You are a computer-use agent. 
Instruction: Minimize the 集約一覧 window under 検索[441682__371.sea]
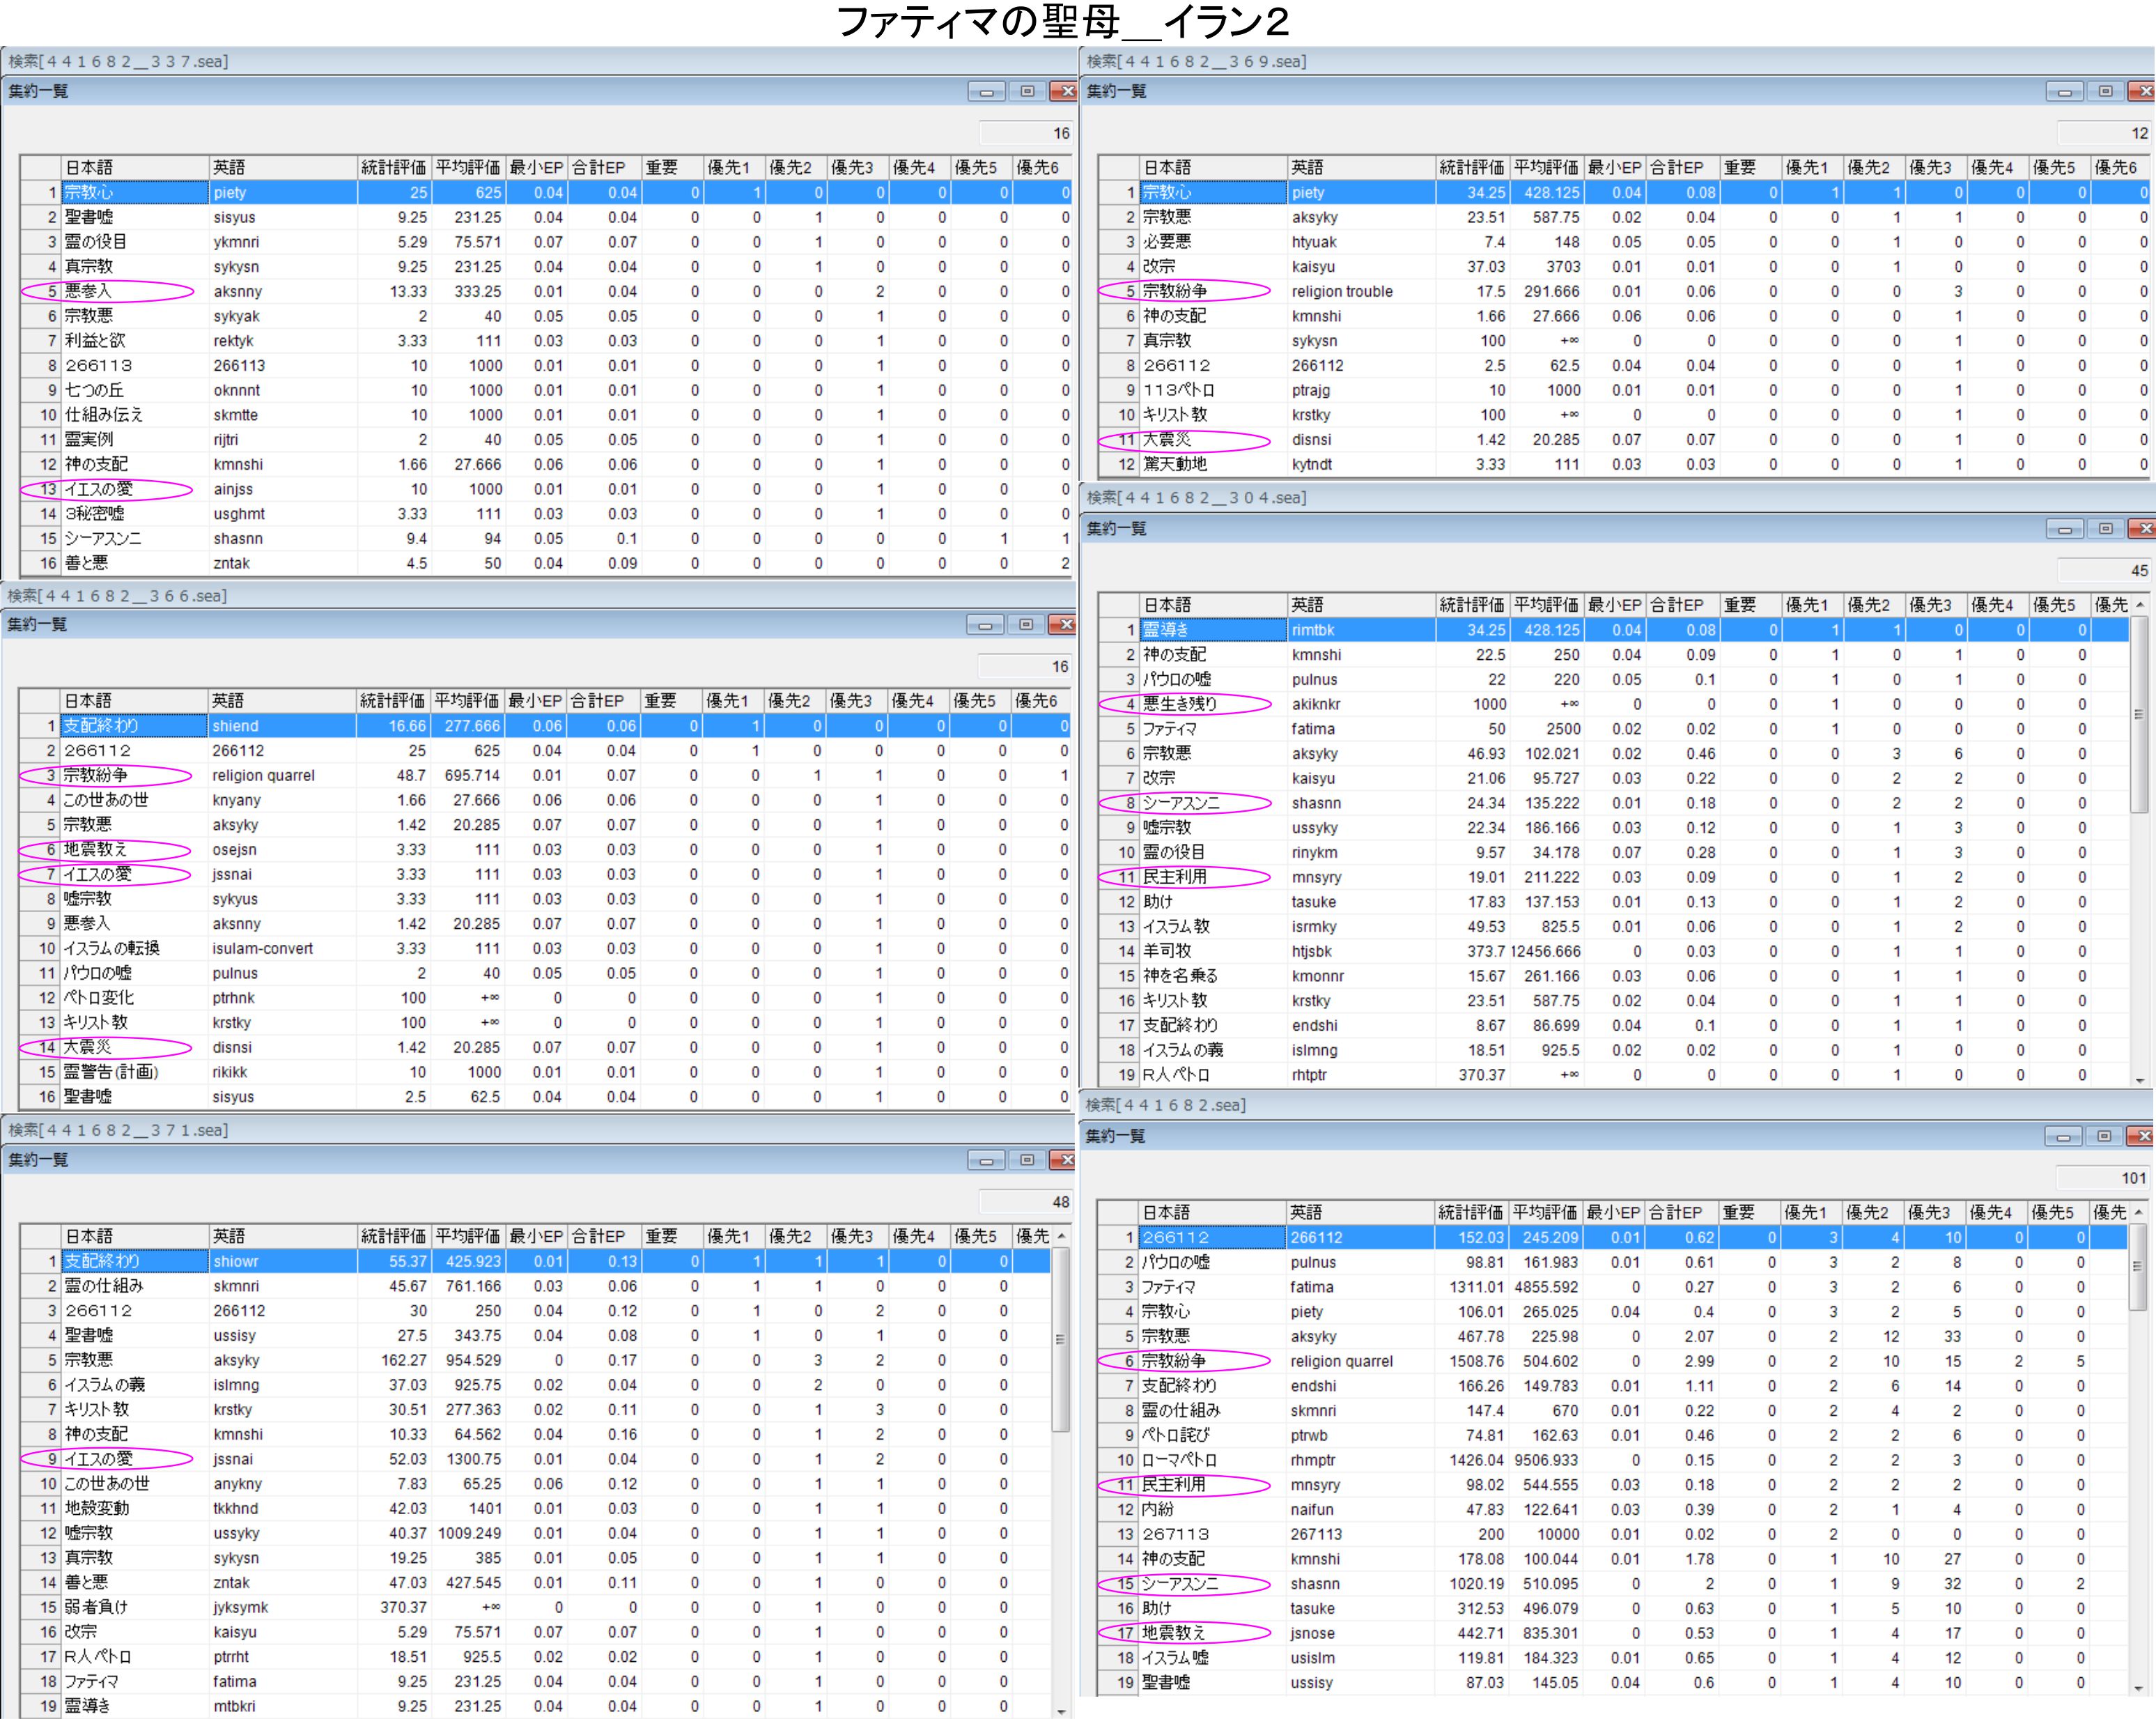[986, 1160]
